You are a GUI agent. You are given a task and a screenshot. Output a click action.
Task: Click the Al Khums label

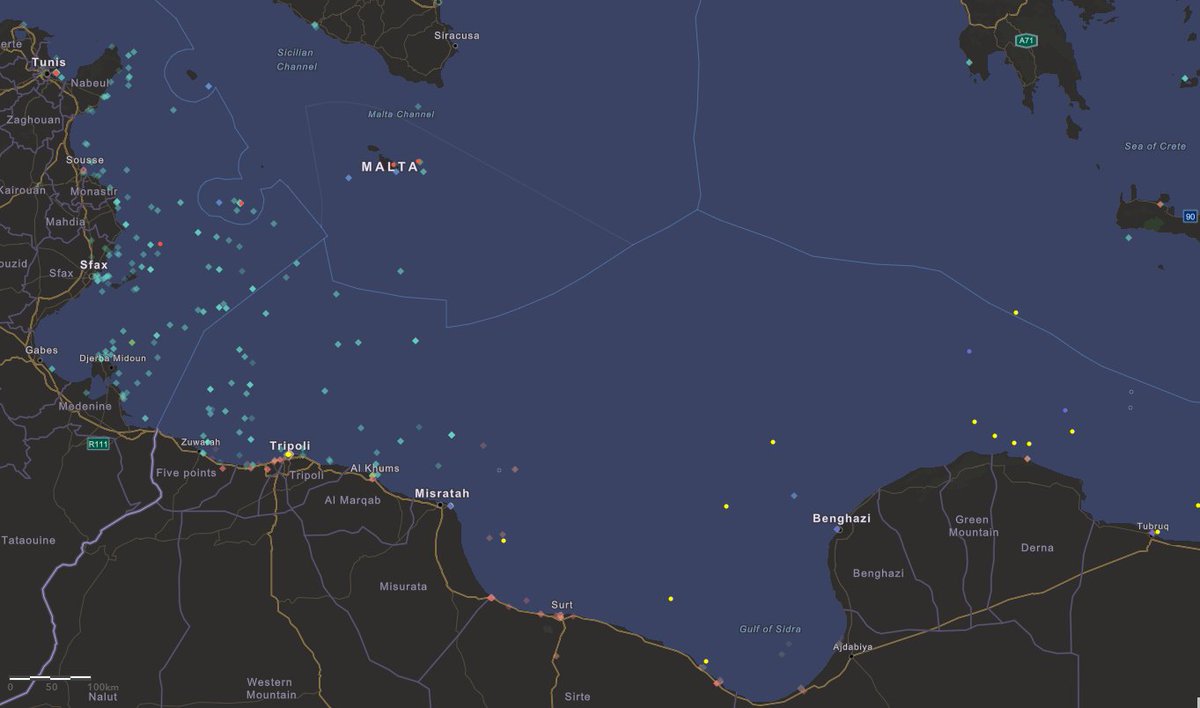[374, 468]
